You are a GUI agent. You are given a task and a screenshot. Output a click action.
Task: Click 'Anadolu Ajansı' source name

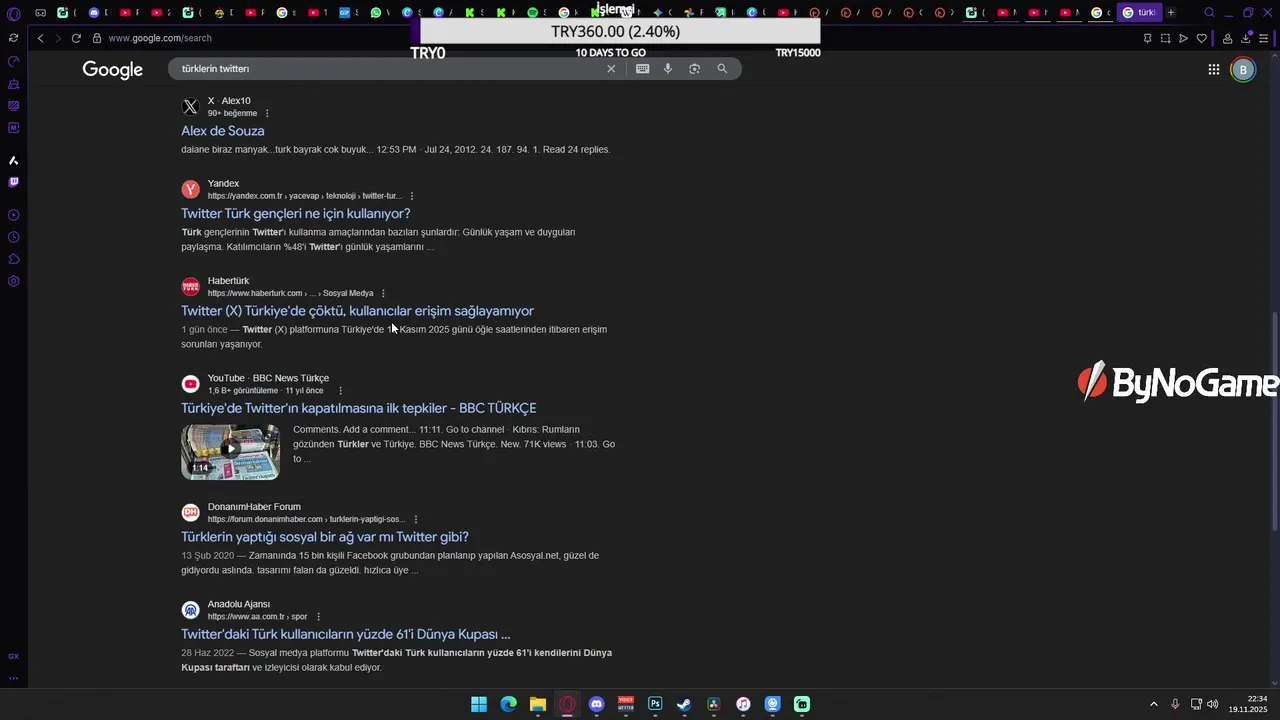point(239,604)
